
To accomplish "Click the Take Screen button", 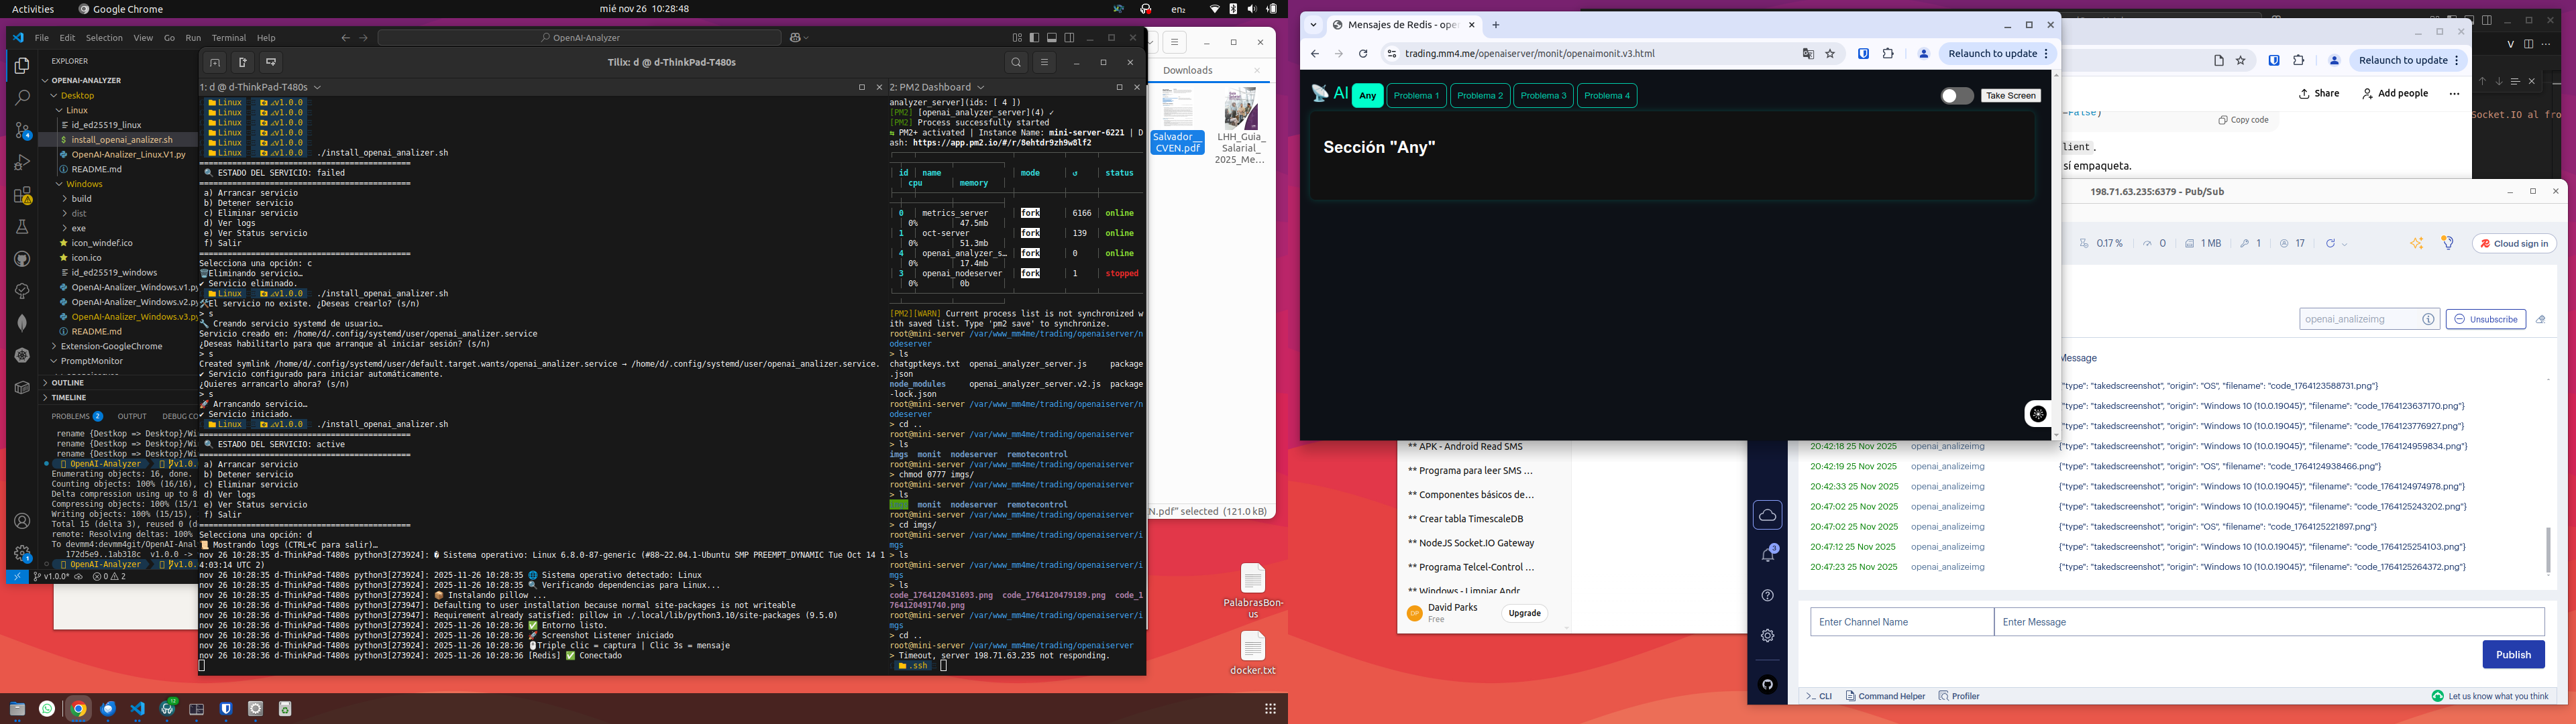I will coord(2010,96).
